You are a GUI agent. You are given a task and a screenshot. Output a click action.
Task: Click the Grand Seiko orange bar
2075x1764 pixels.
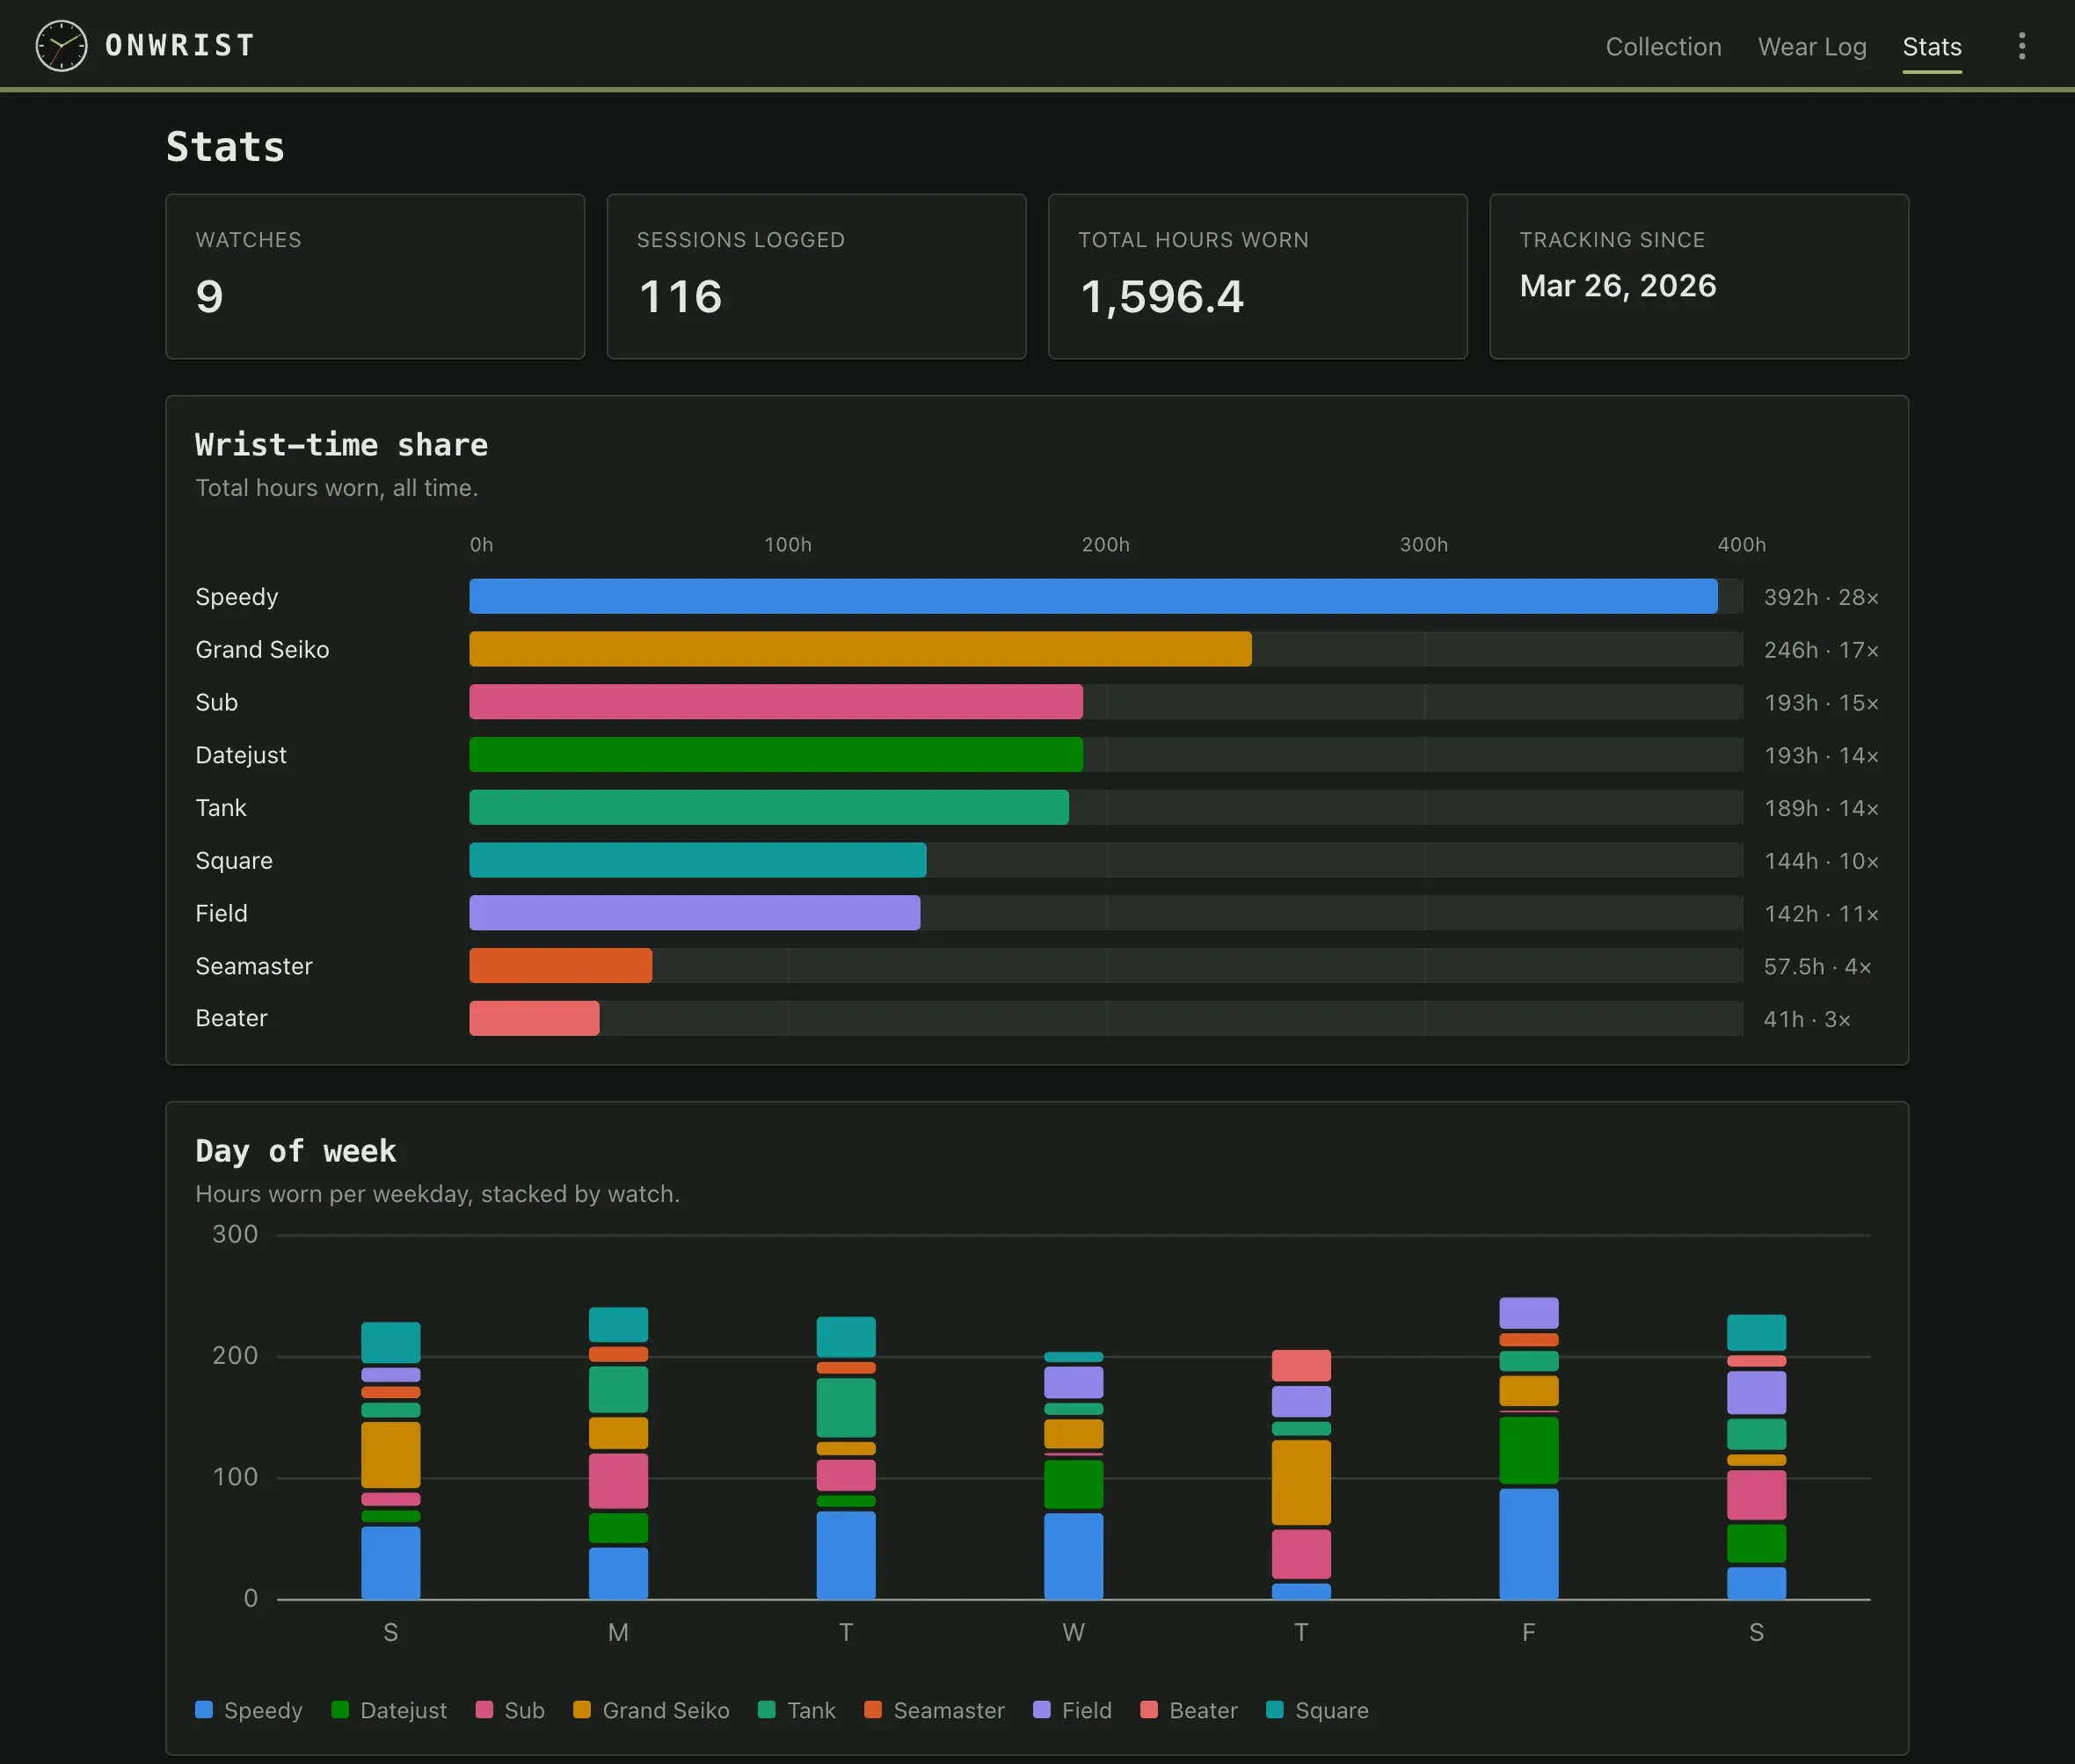(860, 649)
